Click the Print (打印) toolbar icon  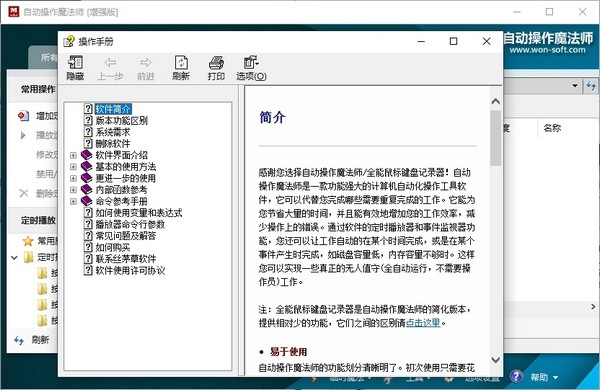tap(216, 62)
